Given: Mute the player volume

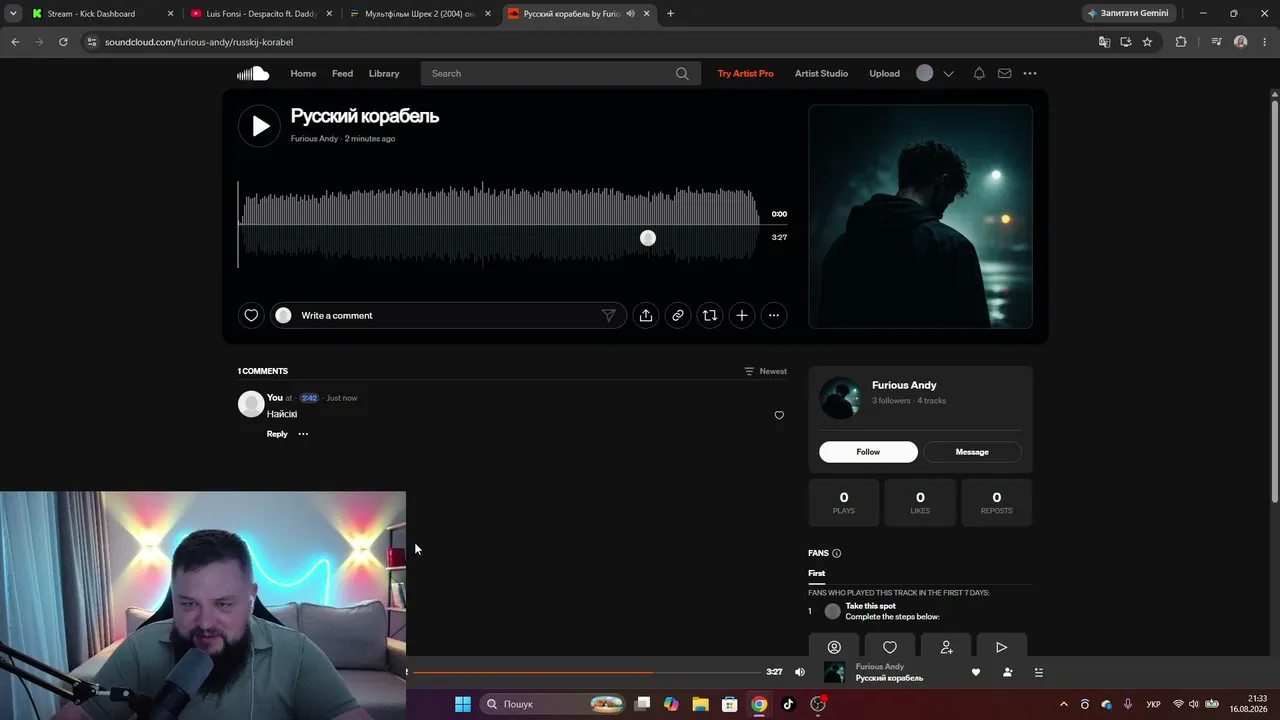Looking at the screenshot, I should pyautogui.click(x=799, y=672).
